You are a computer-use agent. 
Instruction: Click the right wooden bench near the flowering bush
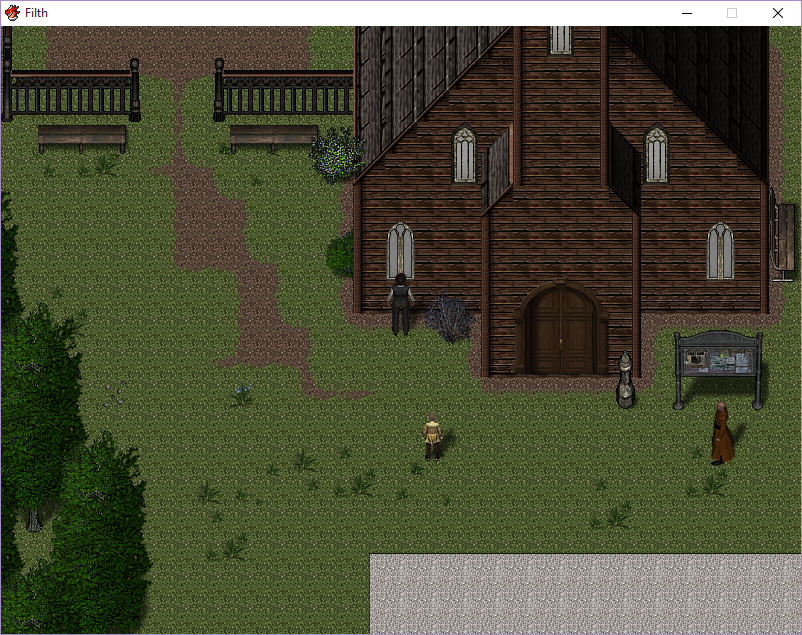pos(273,138)
